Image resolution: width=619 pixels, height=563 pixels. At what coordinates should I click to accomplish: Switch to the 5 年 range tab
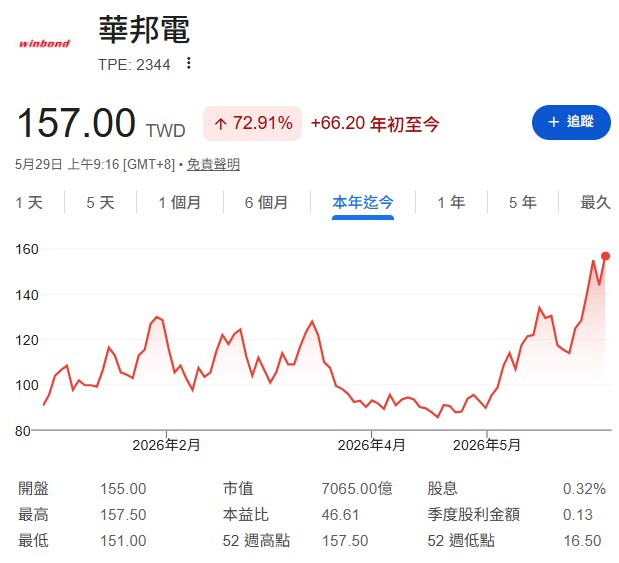pyautogui.click(x=523, y=203)
